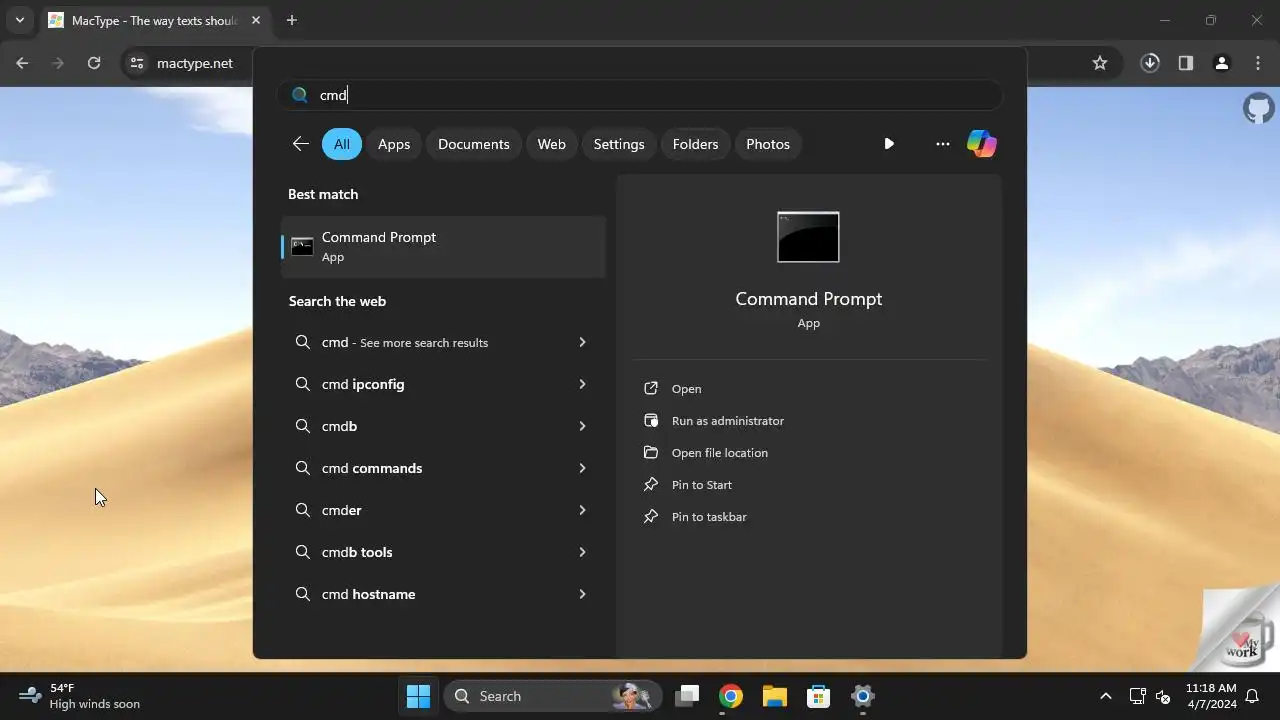
Task: Open a new Chrome tab
Action: 291,20
